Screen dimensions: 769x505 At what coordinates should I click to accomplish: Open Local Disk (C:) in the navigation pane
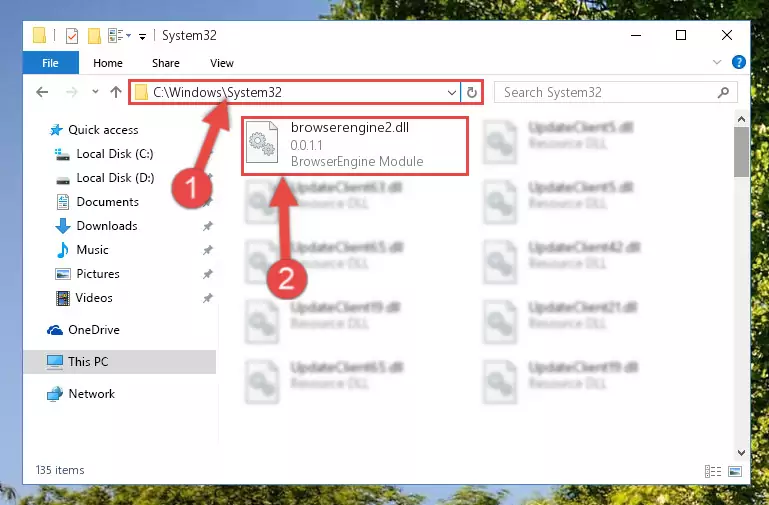(x=115, y=154)
